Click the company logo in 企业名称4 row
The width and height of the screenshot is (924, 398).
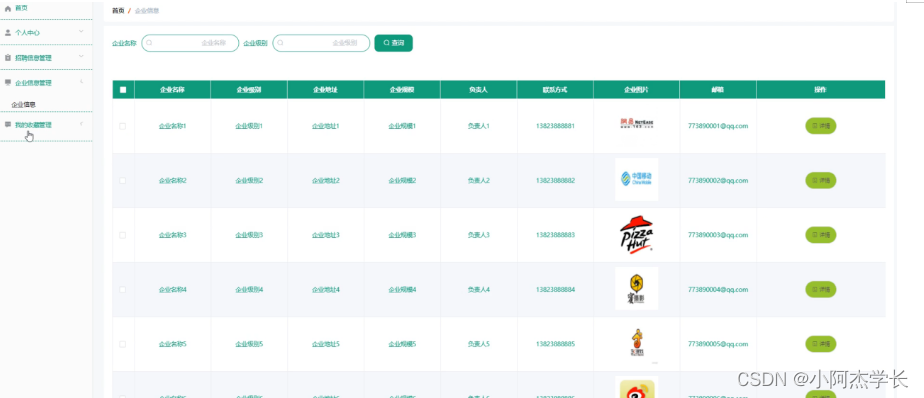coord(636,288)
